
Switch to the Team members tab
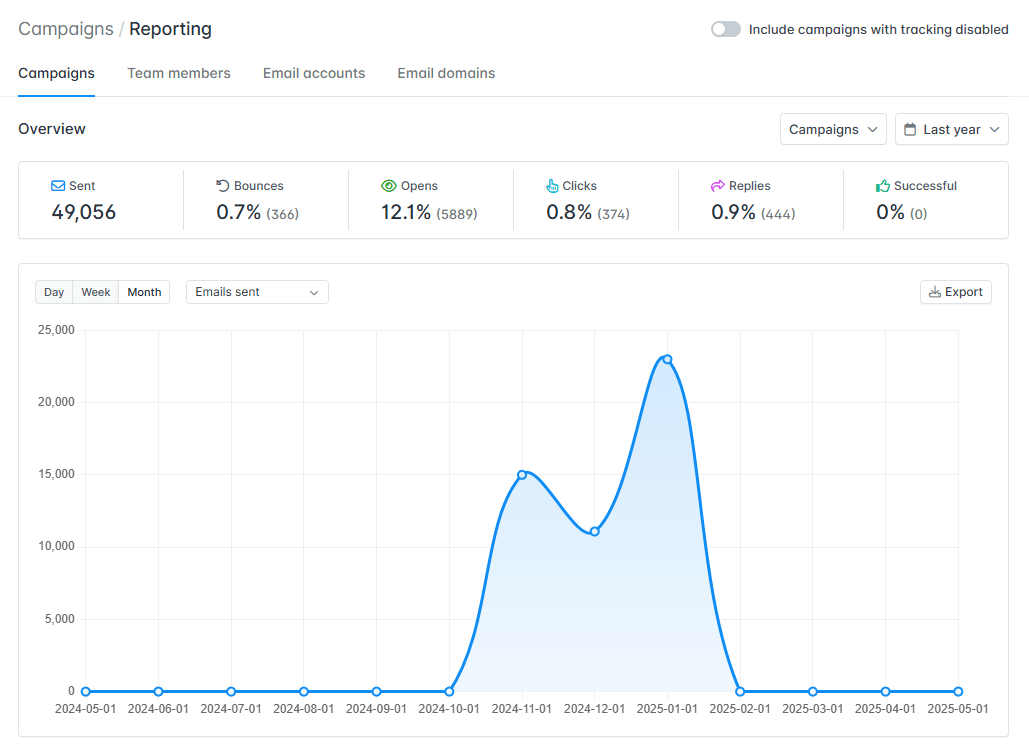click(179, 73)
